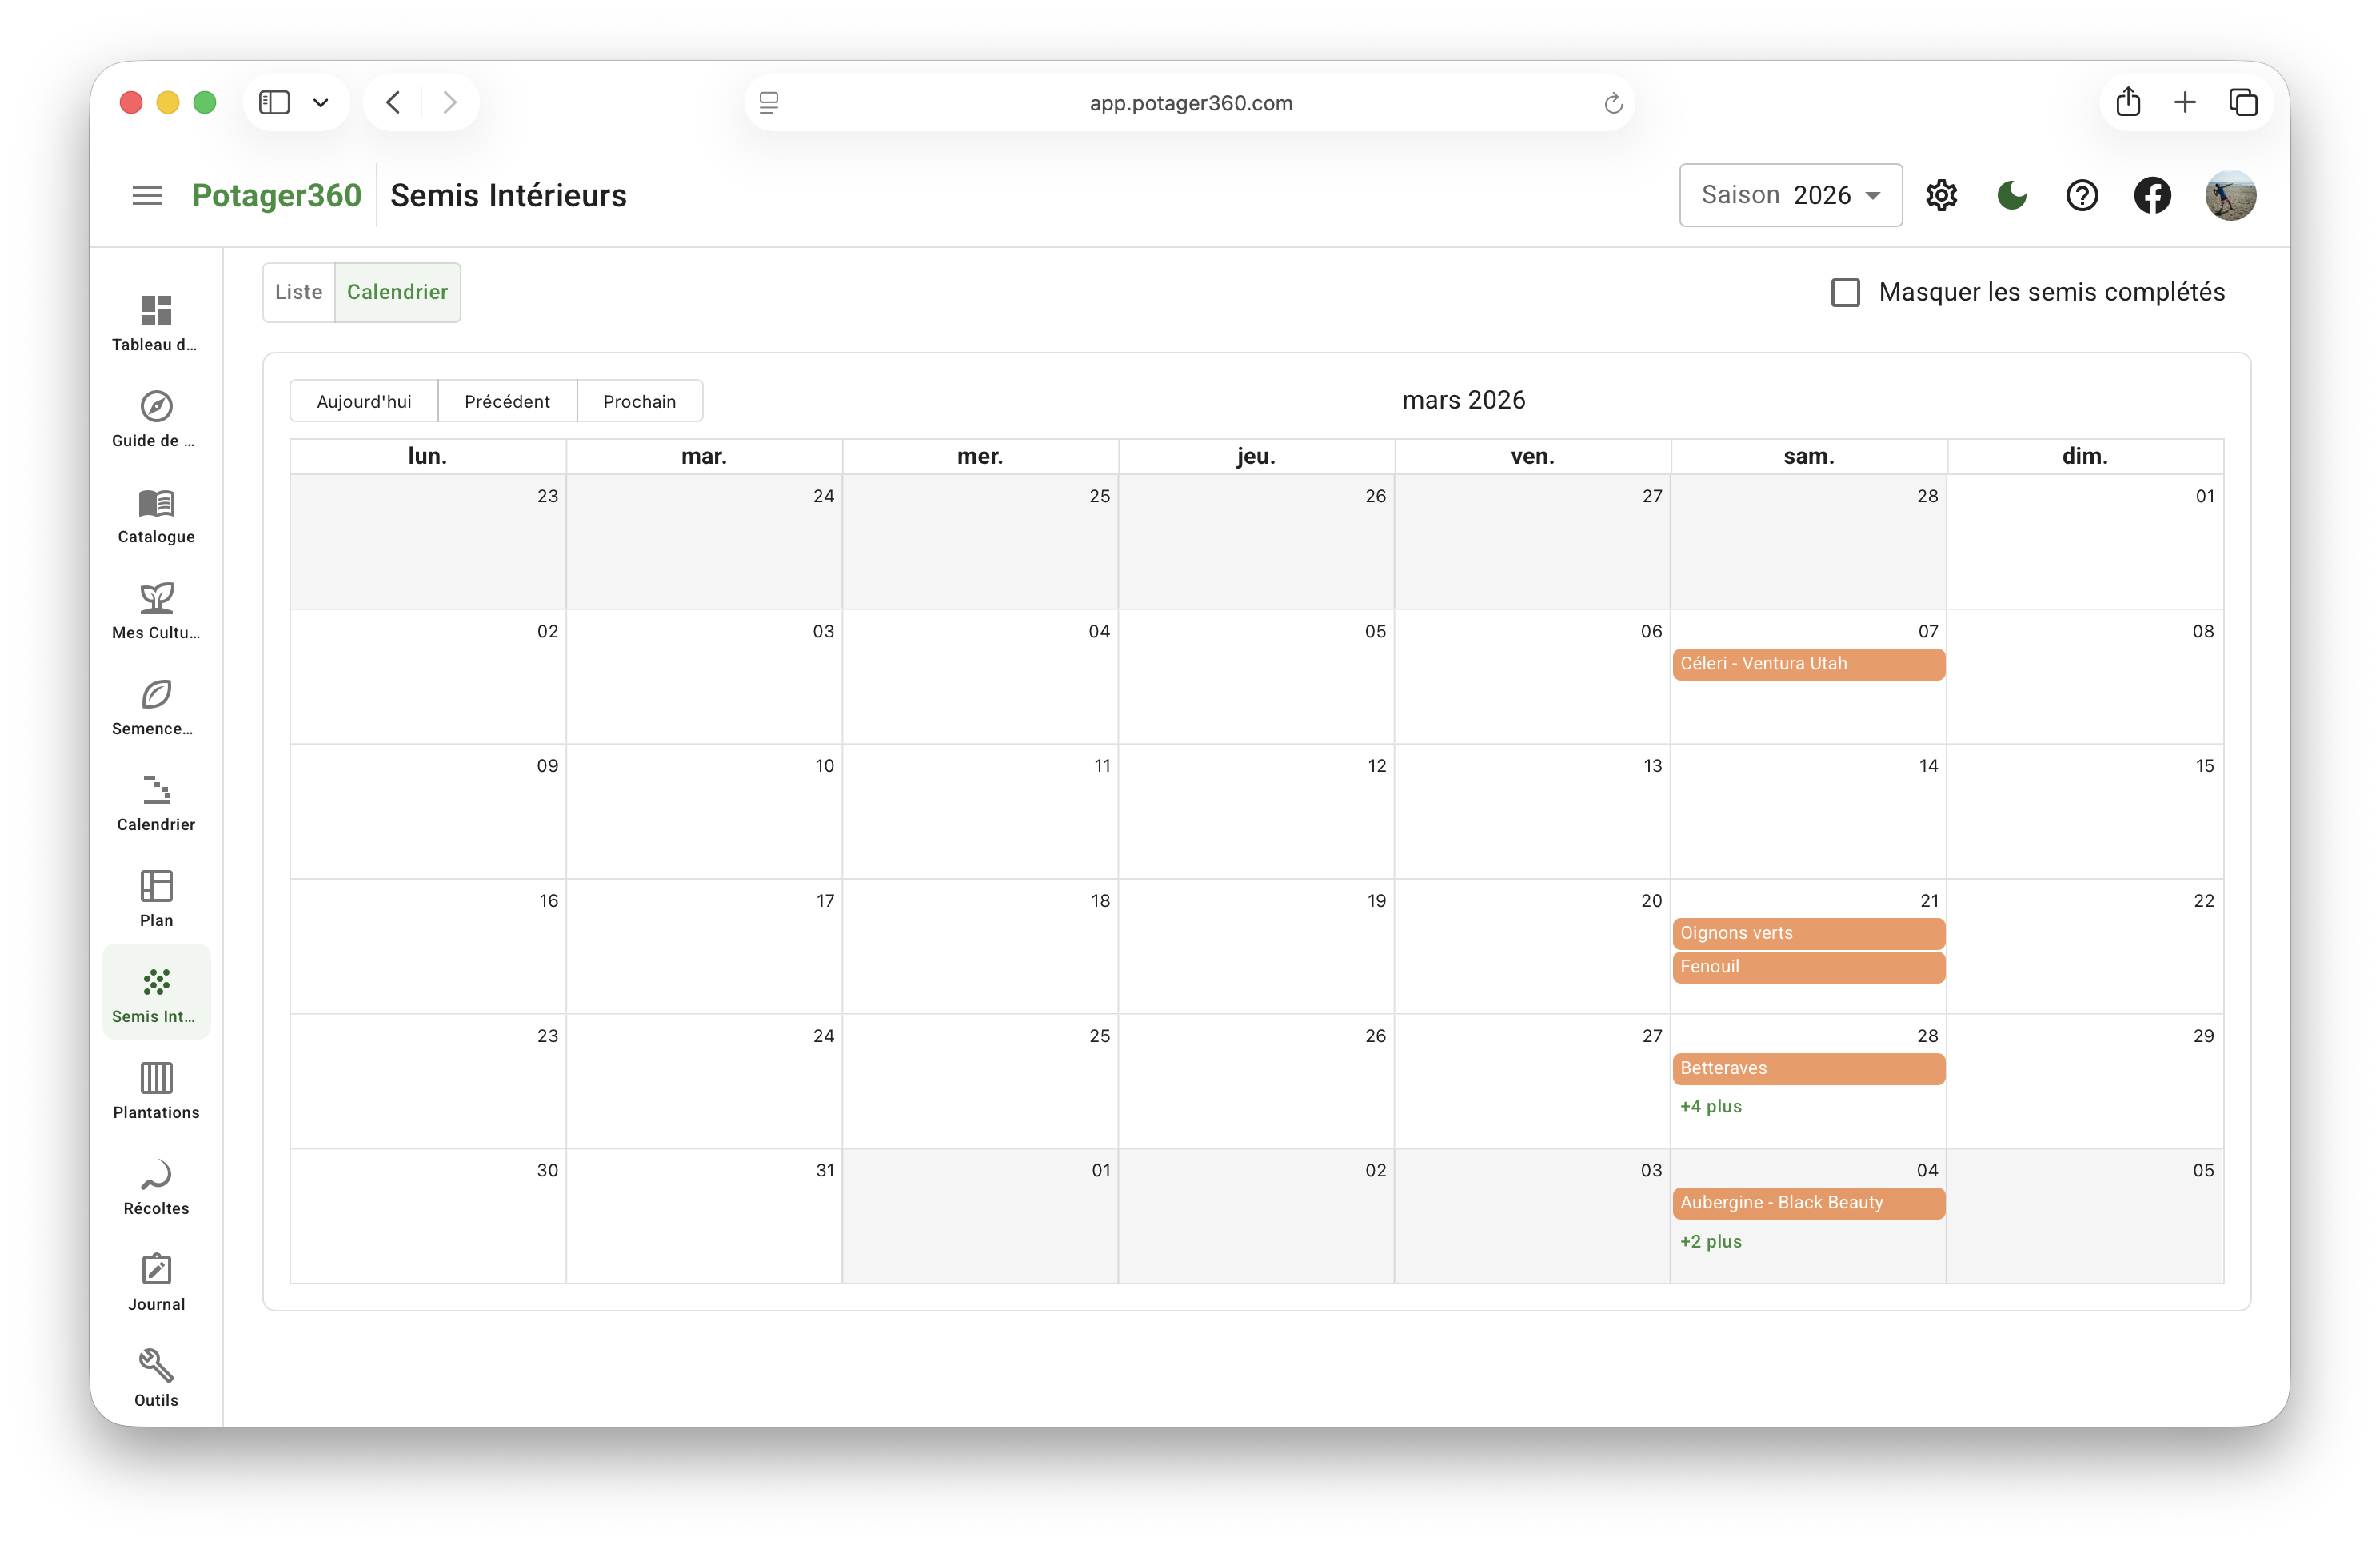Switch to the Liste tab
The height and width of the screenshot is (1545, 2380).
point(297,292)
